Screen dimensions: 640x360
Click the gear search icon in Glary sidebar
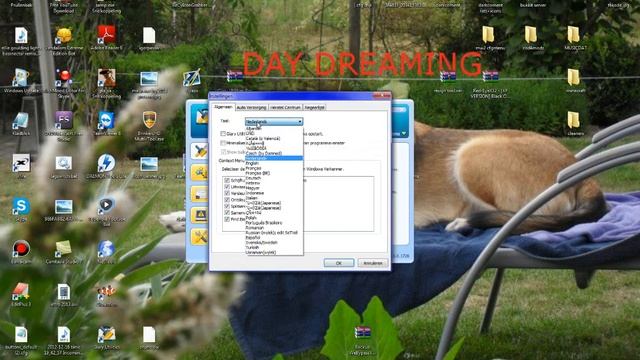[x=200, y=172]
